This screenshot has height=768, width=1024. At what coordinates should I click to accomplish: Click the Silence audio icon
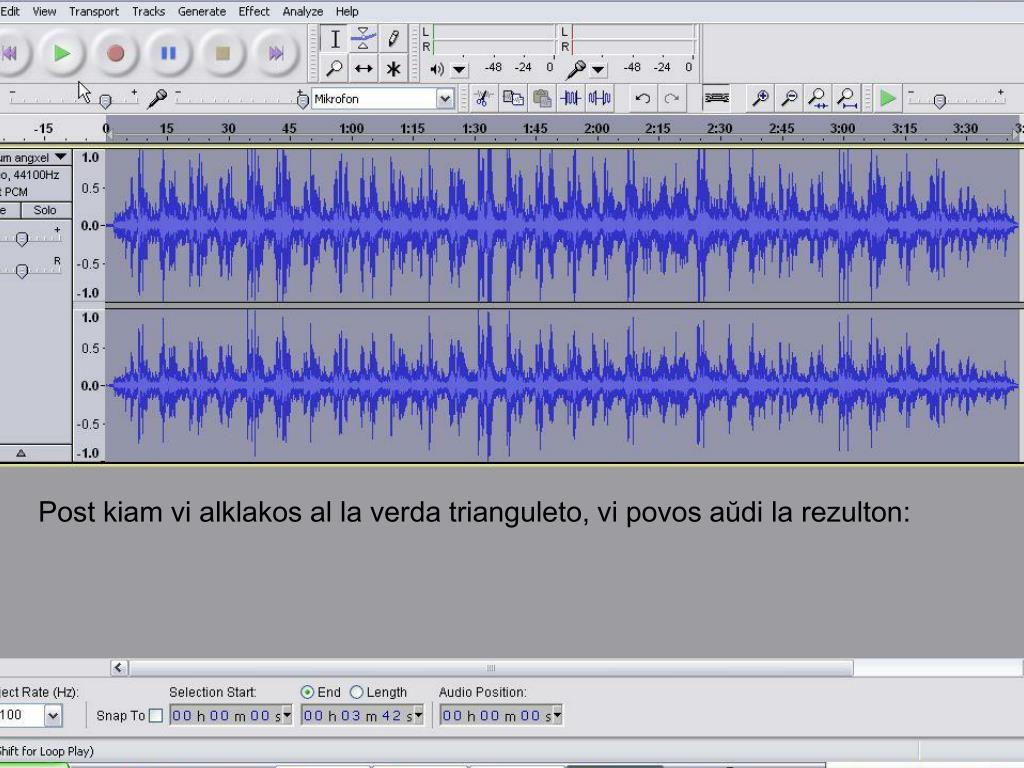point(600,99)
